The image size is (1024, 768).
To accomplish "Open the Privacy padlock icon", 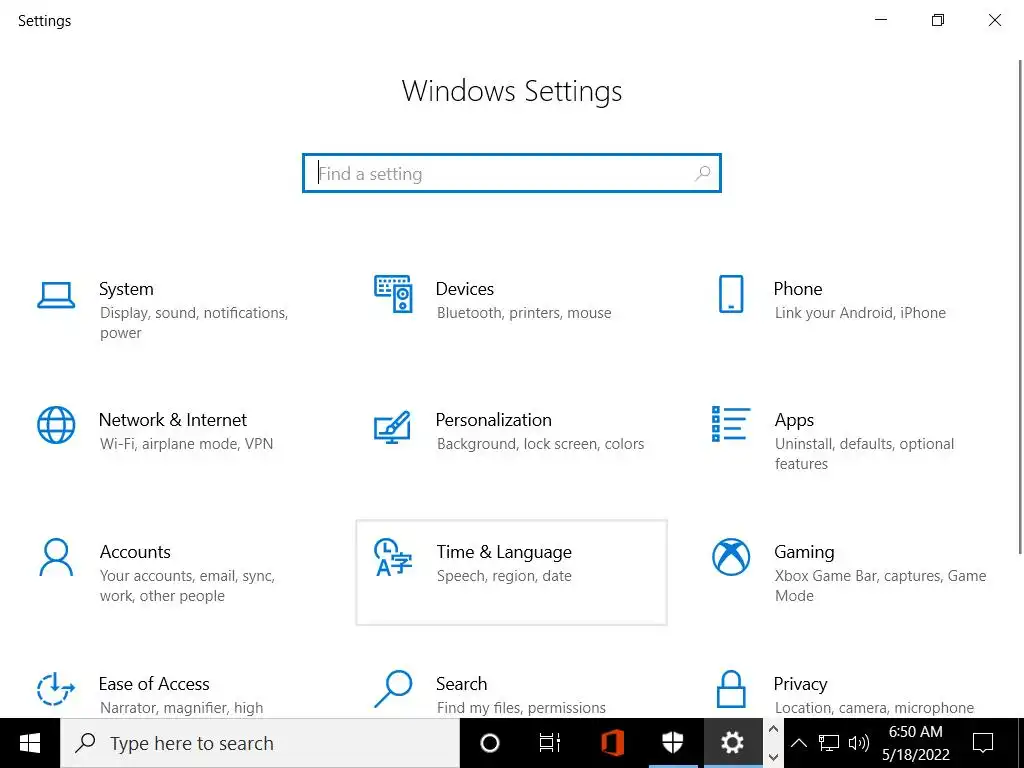I will pos(731,689).
